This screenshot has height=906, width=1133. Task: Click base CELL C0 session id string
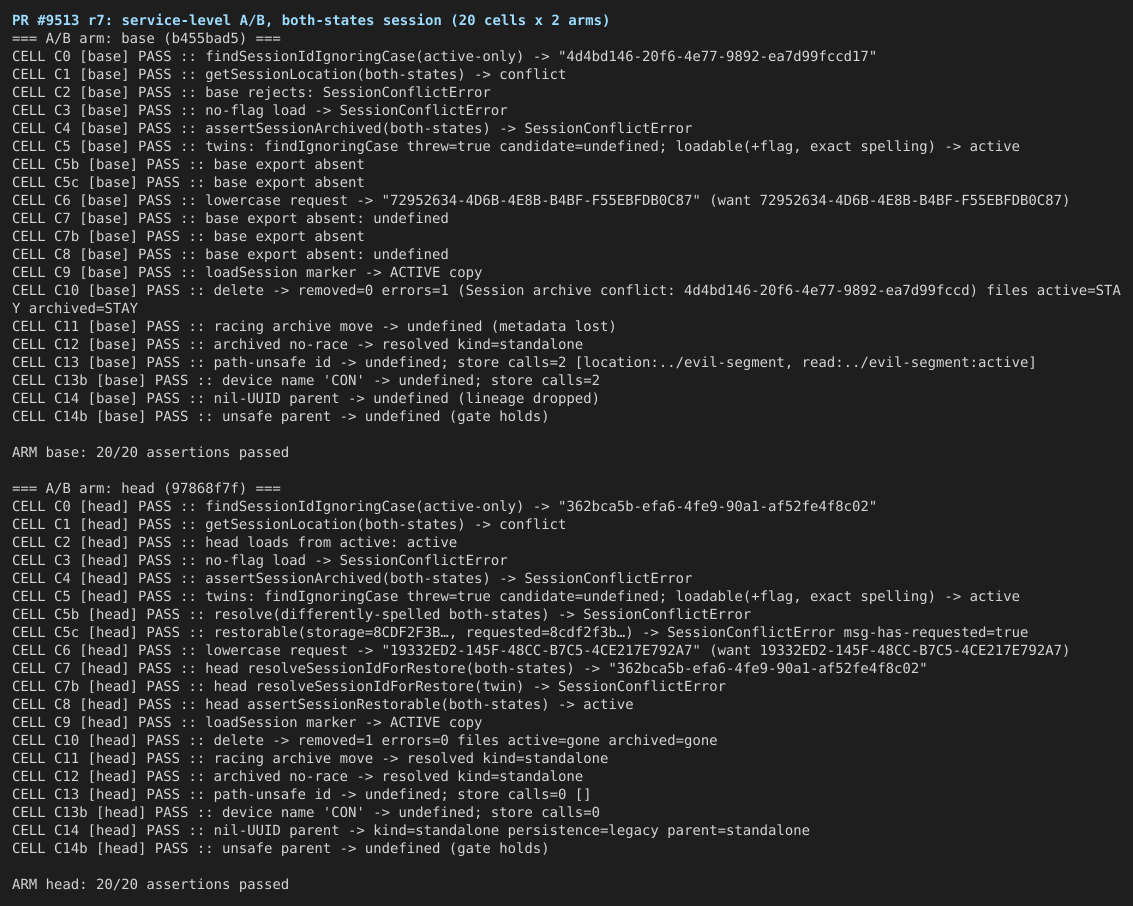click(717, 56)
